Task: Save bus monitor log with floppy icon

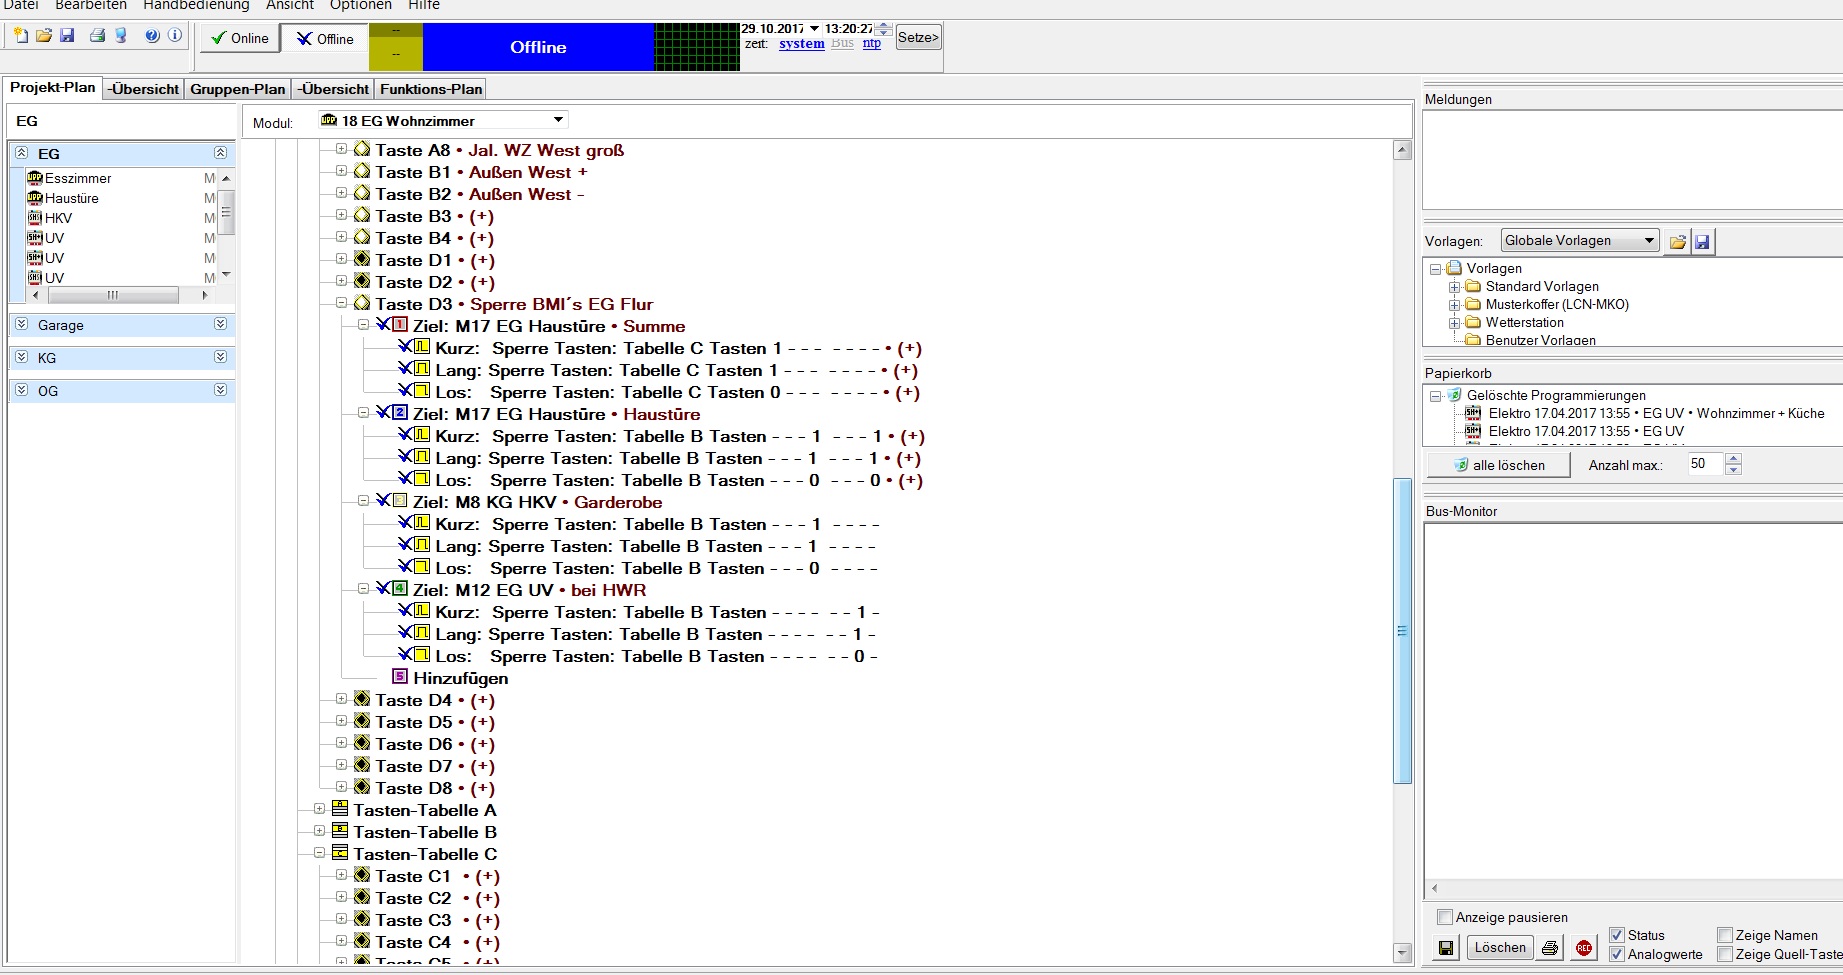Action: coord(1446,948)
